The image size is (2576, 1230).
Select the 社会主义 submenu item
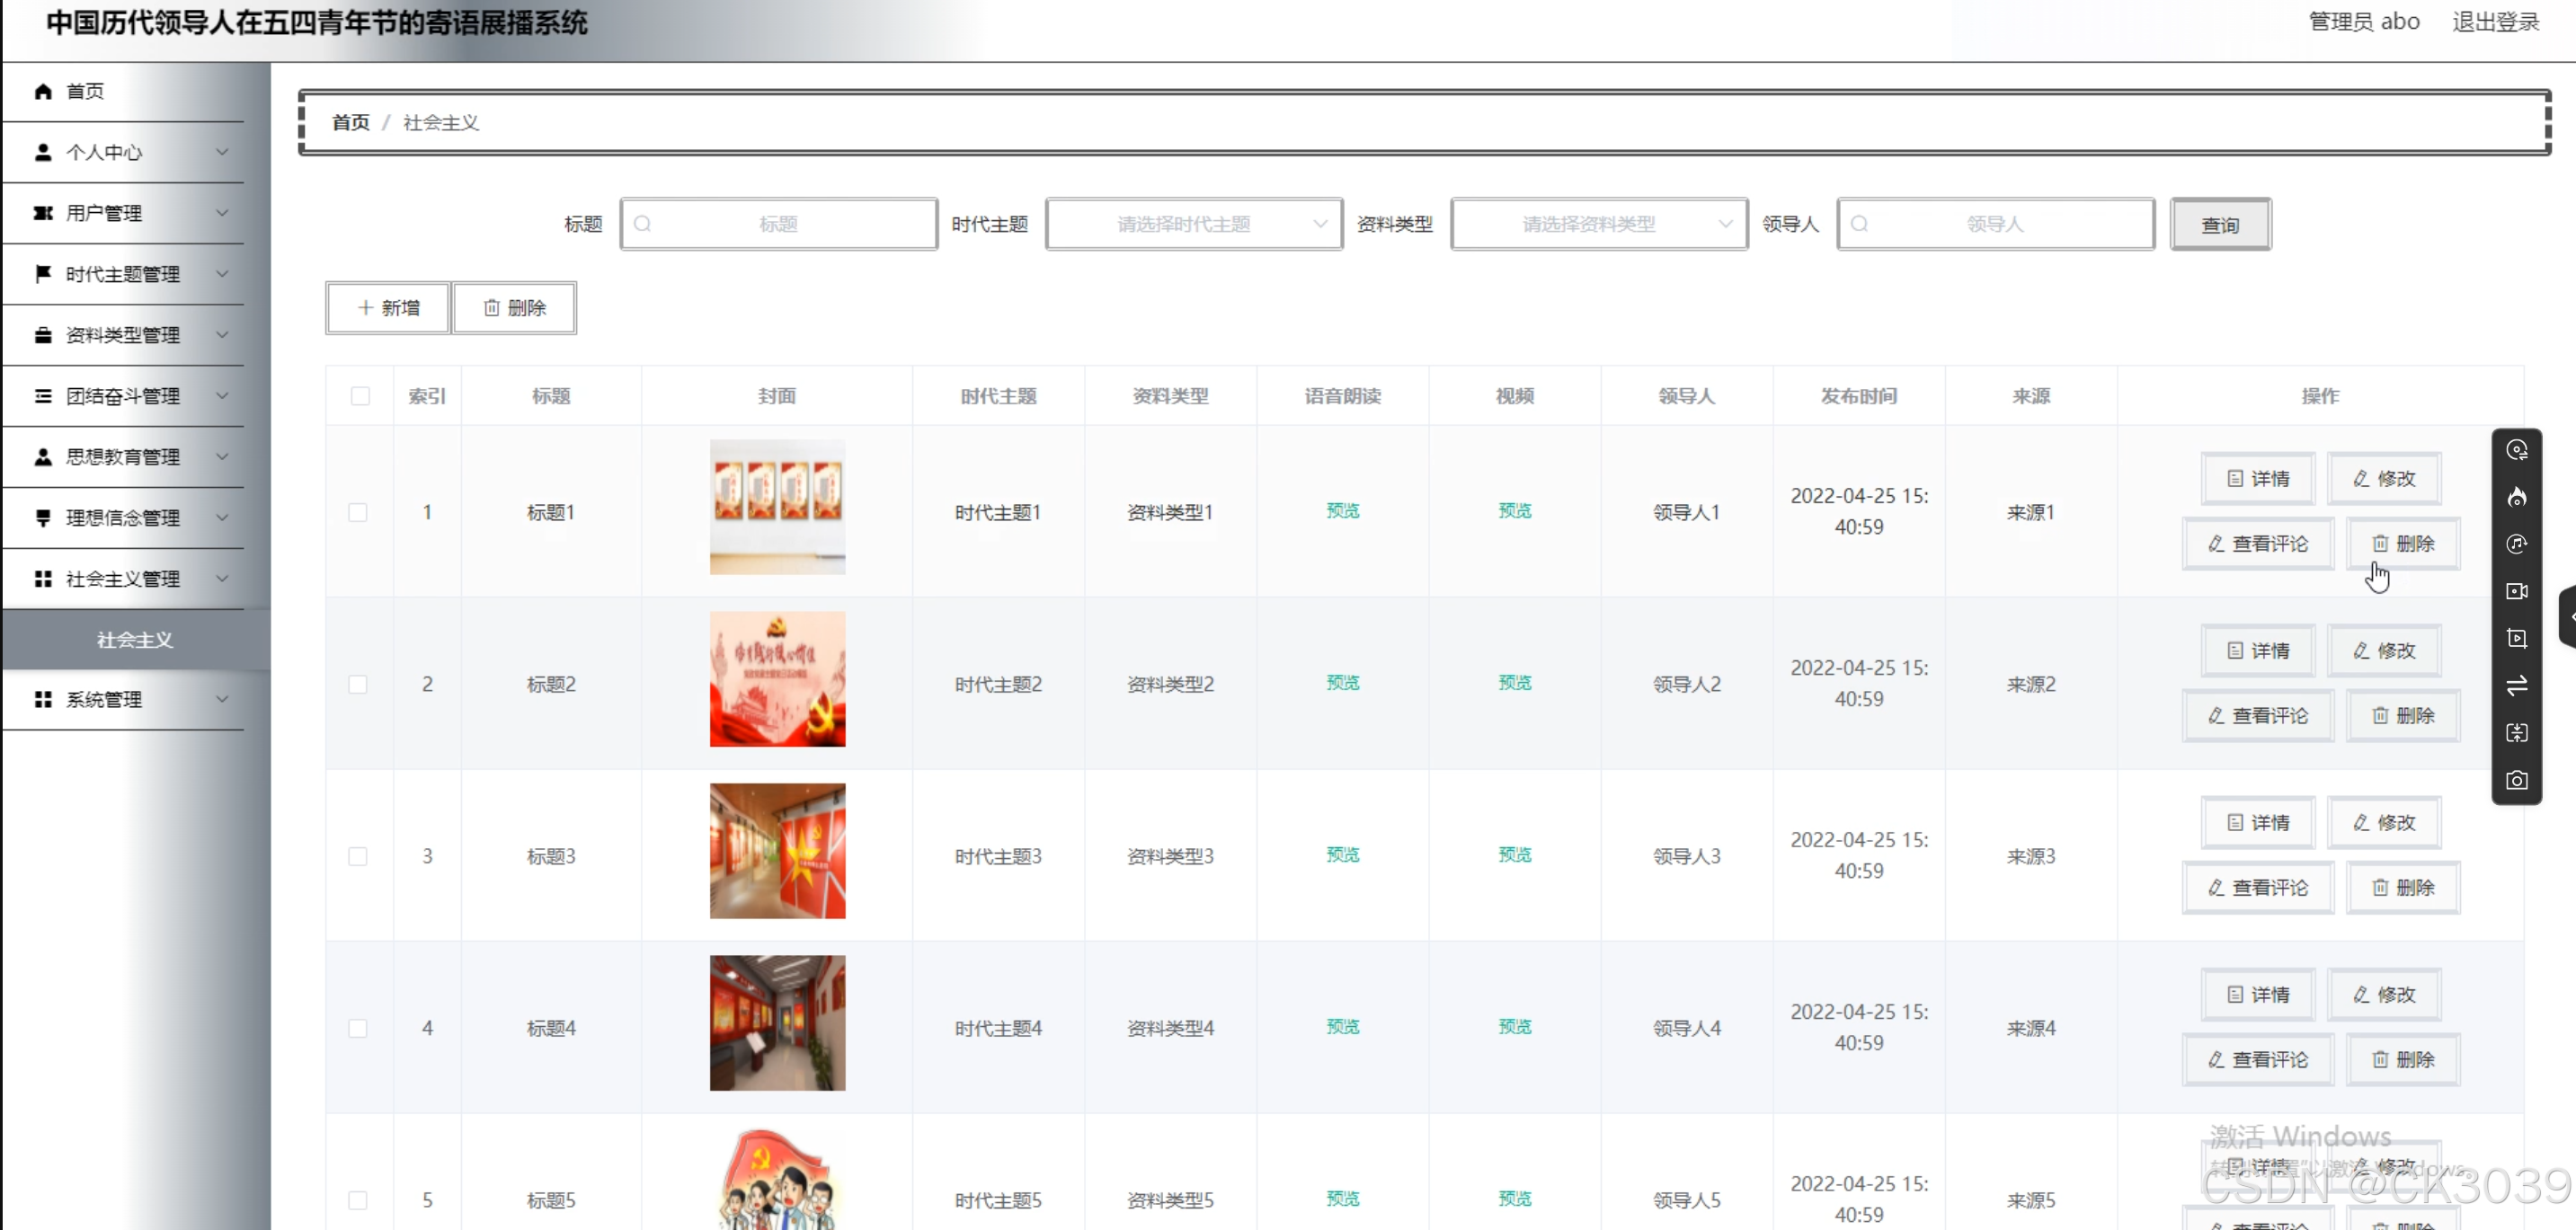click(135, 639)
